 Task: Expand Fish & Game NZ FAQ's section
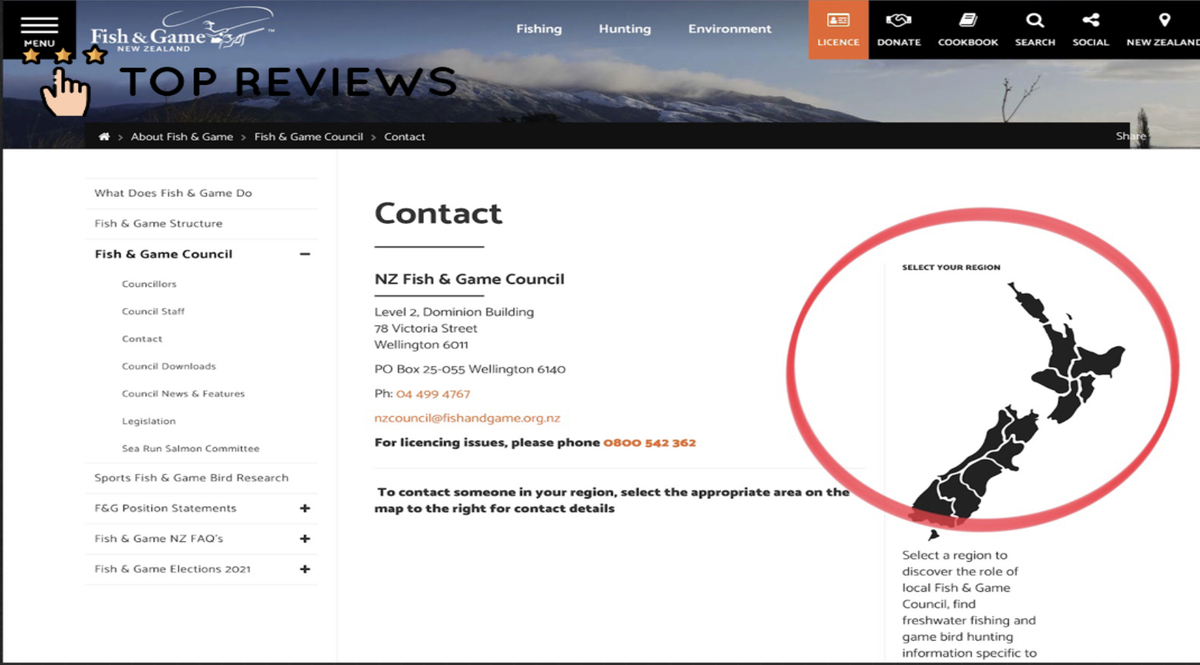click(305, 539)
